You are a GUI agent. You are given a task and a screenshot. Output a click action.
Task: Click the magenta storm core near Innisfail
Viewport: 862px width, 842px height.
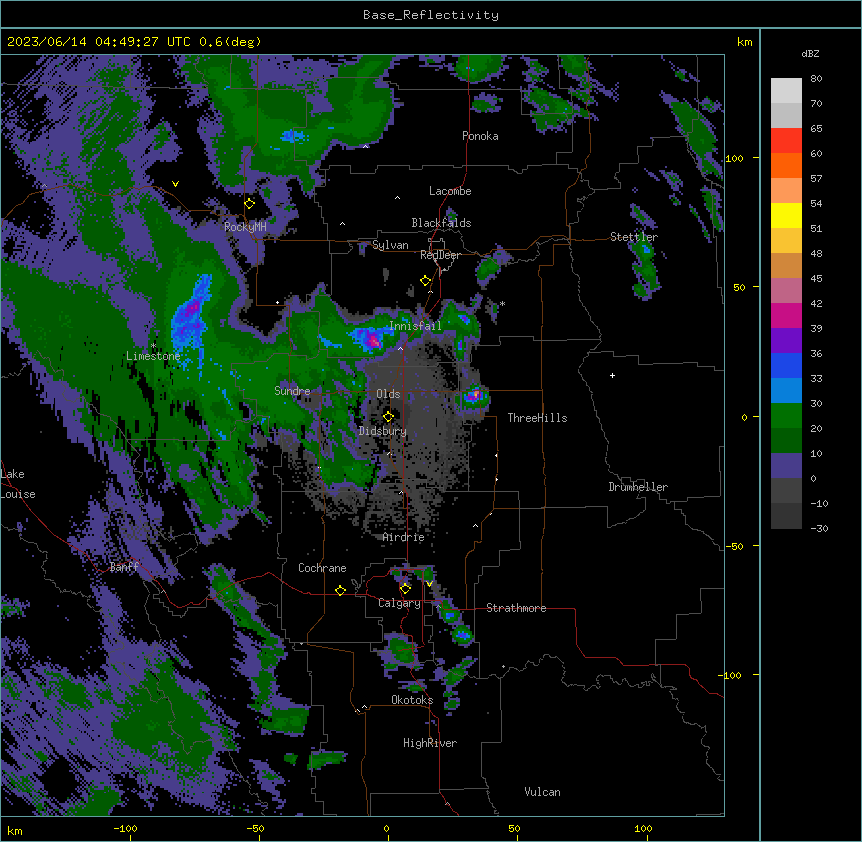tap(373, 340)
